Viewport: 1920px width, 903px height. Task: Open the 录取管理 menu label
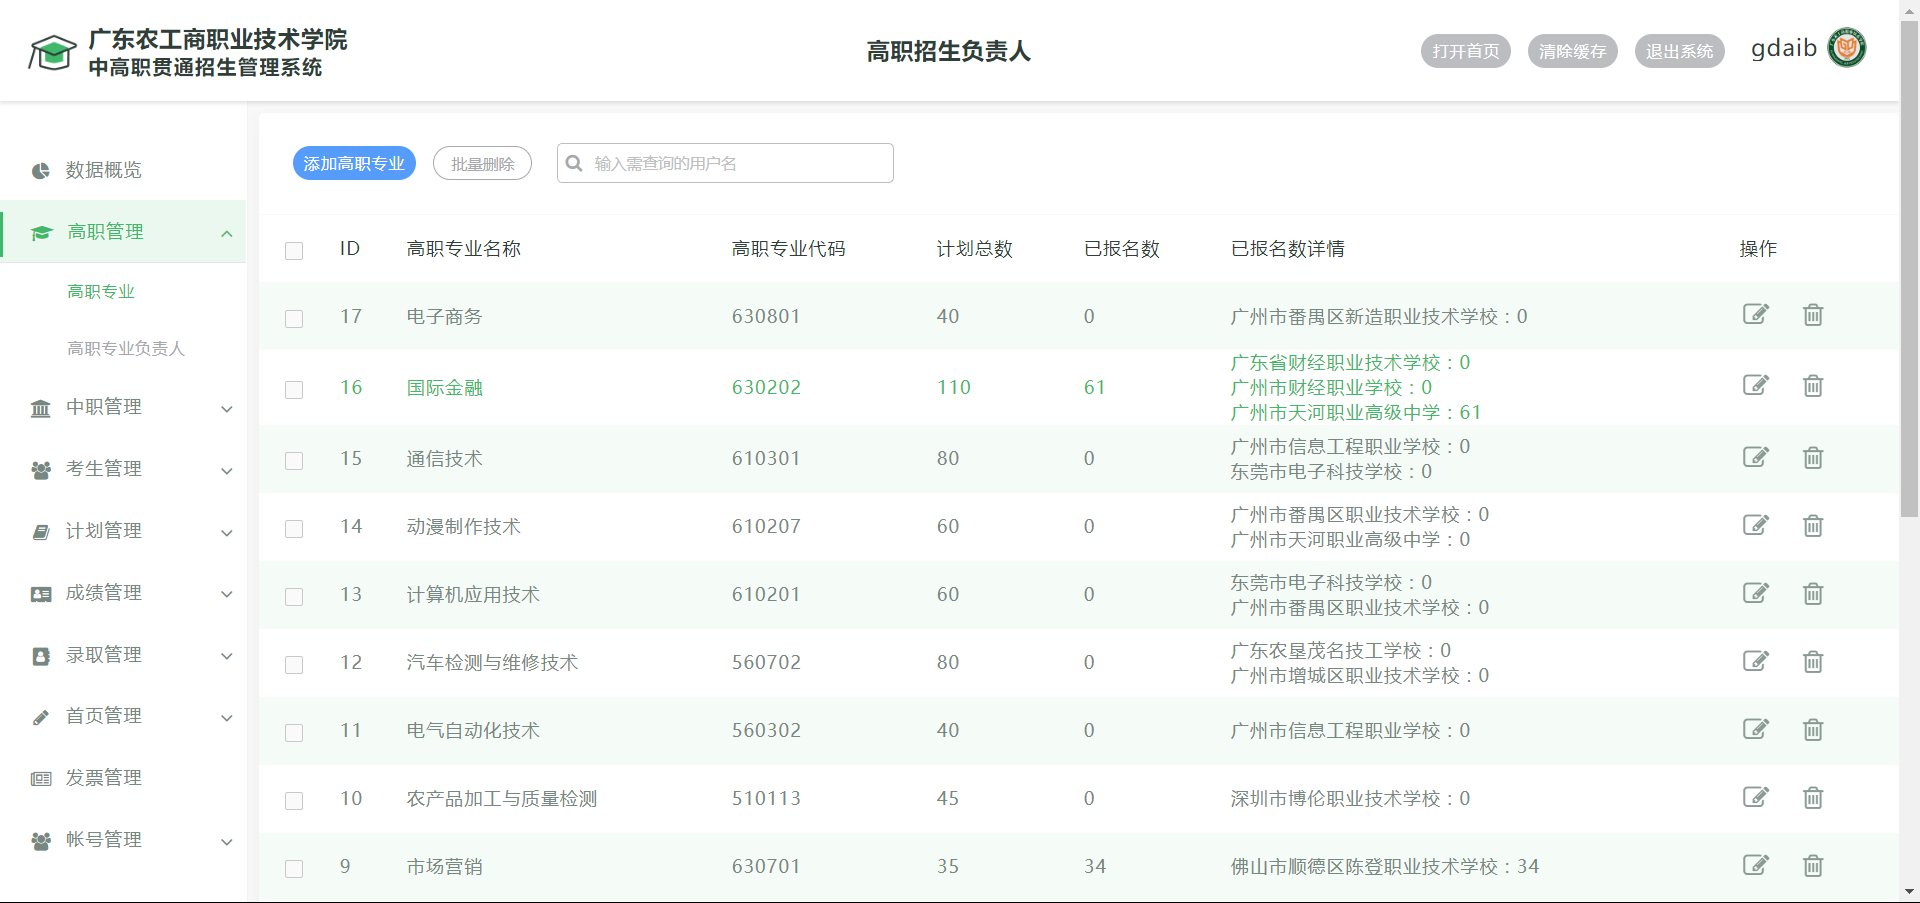pos(104,654)
